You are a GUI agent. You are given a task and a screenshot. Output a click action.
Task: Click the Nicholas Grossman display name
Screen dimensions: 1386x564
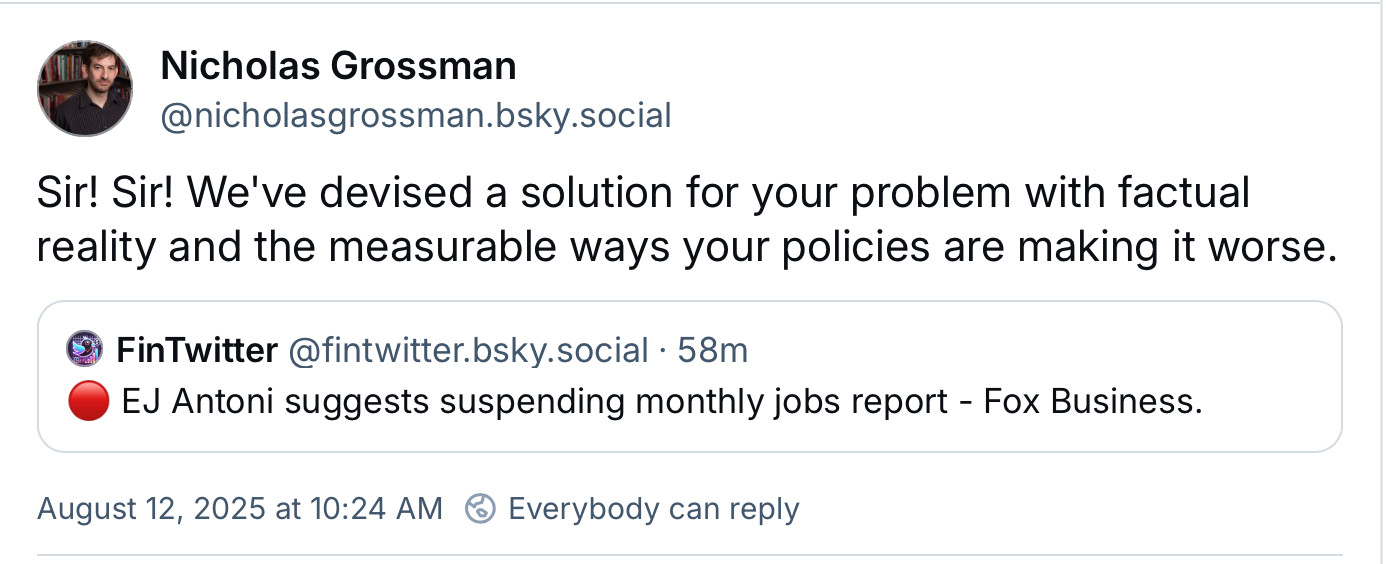pyautogui.click(x=338, y=67)
